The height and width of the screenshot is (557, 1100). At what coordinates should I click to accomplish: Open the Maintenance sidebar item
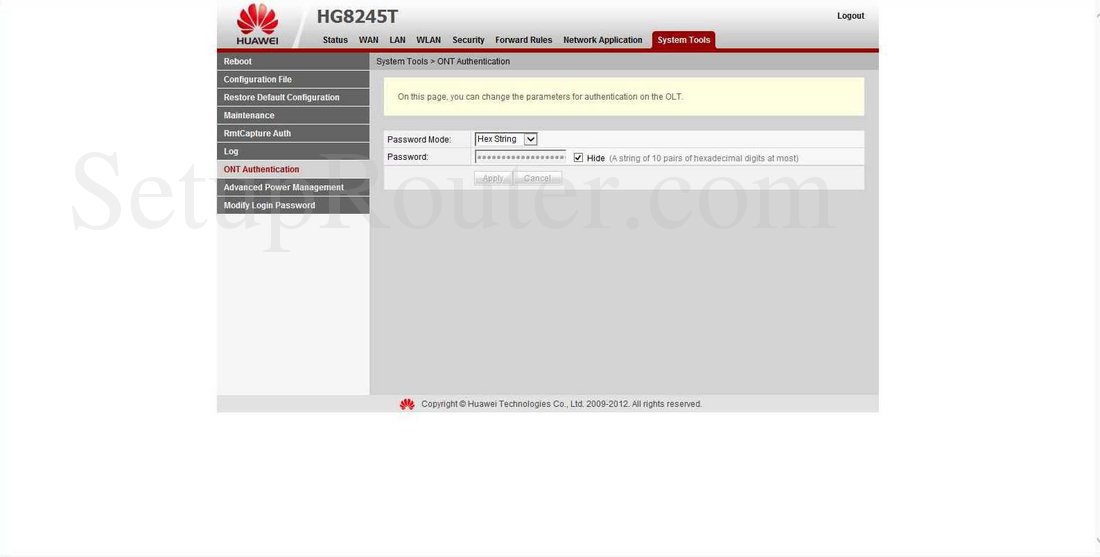pyautogui.click(x=293, y=116)
